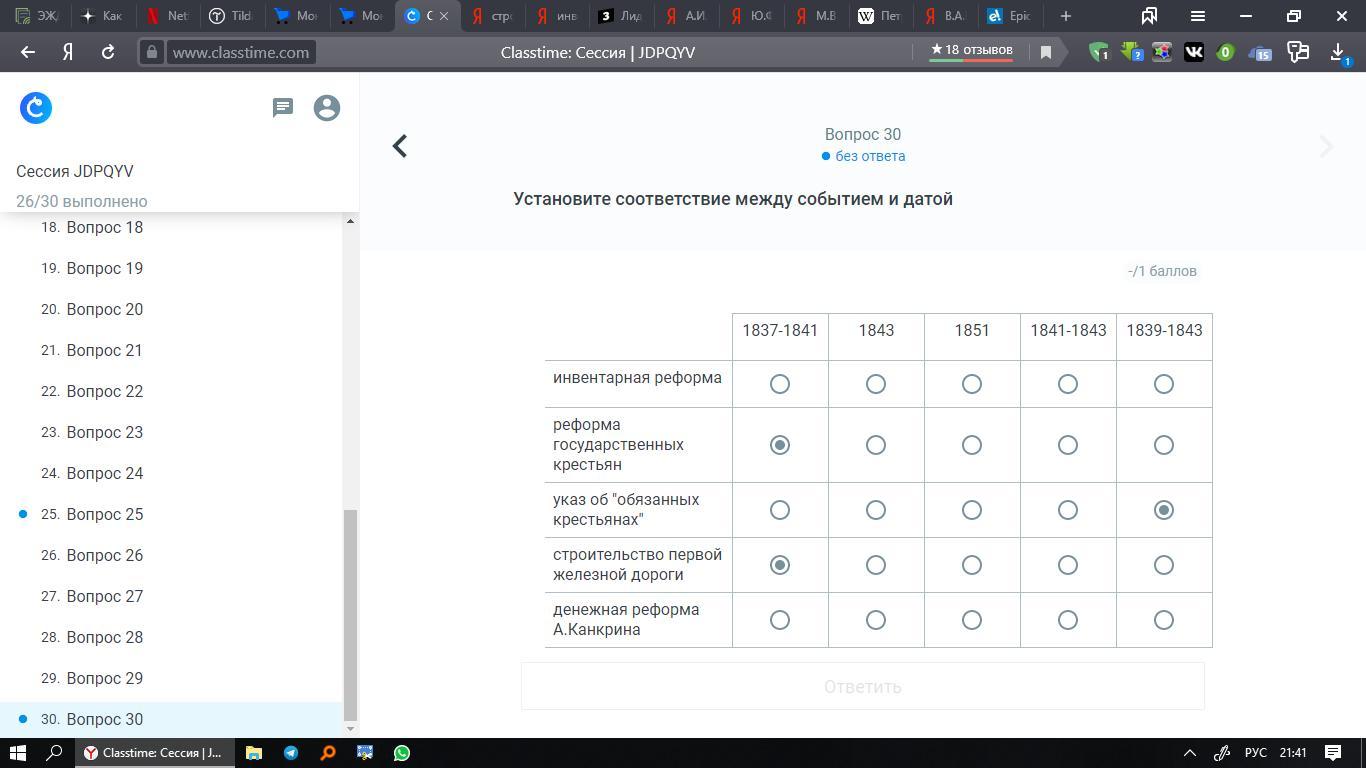This screenshot has width=1366, height=768.
Task: Open the Yandex Collections toolbar icon
Action: (x=1298, y=52)
